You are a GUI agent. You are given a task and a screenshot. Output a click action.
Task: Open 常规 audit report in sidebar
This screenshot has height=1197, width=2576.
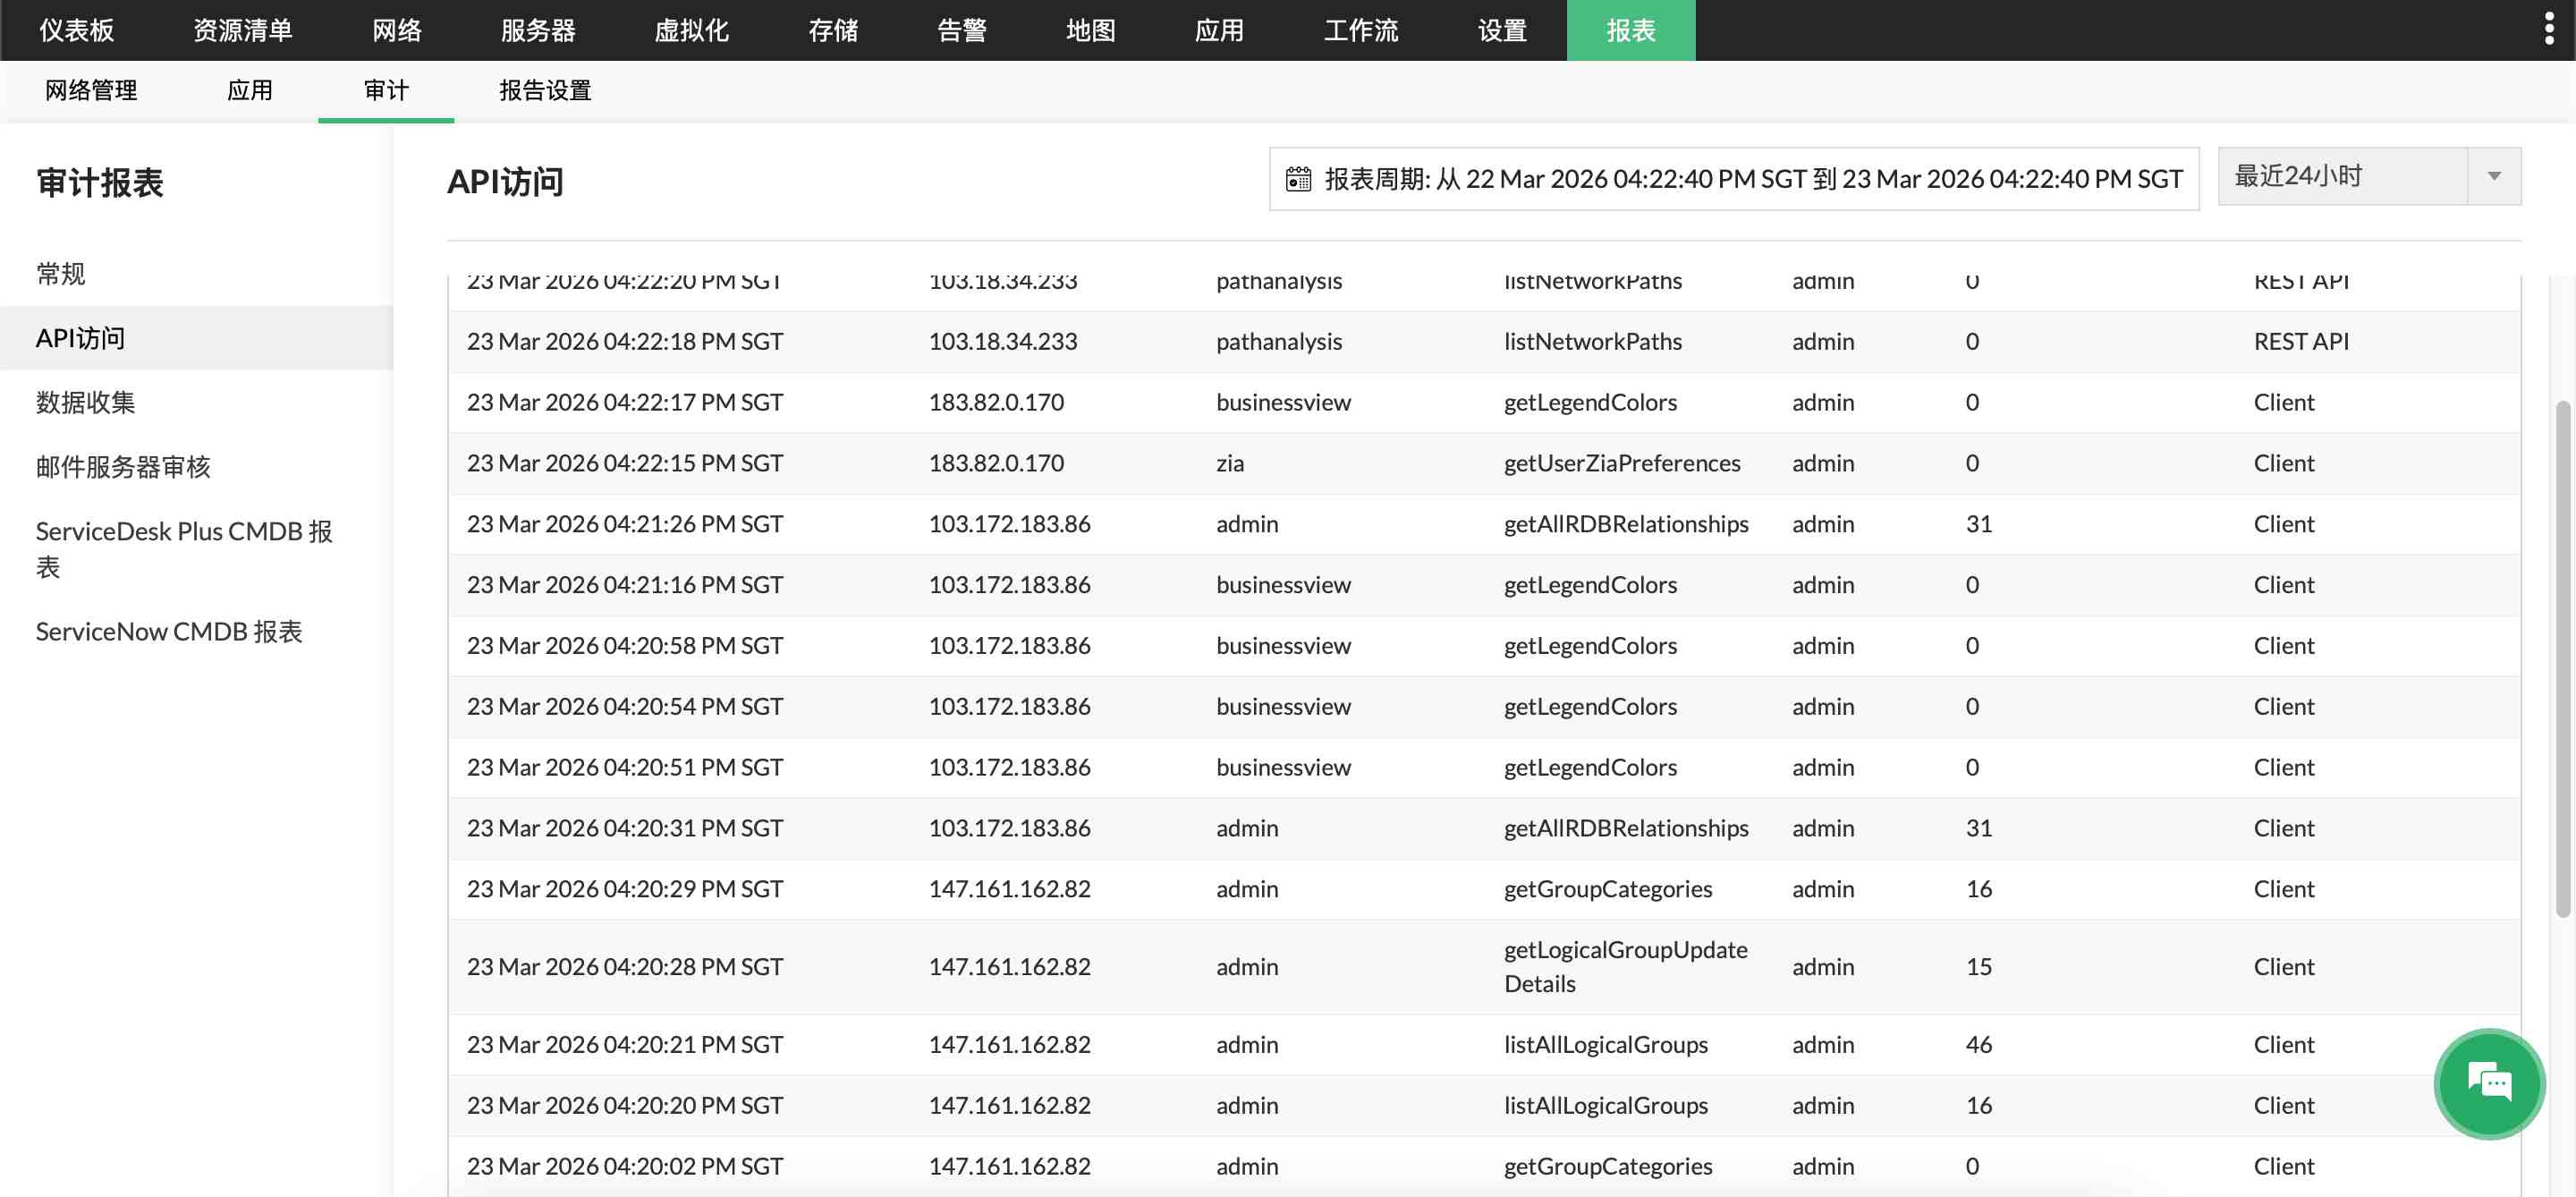[x=61, y=273]
